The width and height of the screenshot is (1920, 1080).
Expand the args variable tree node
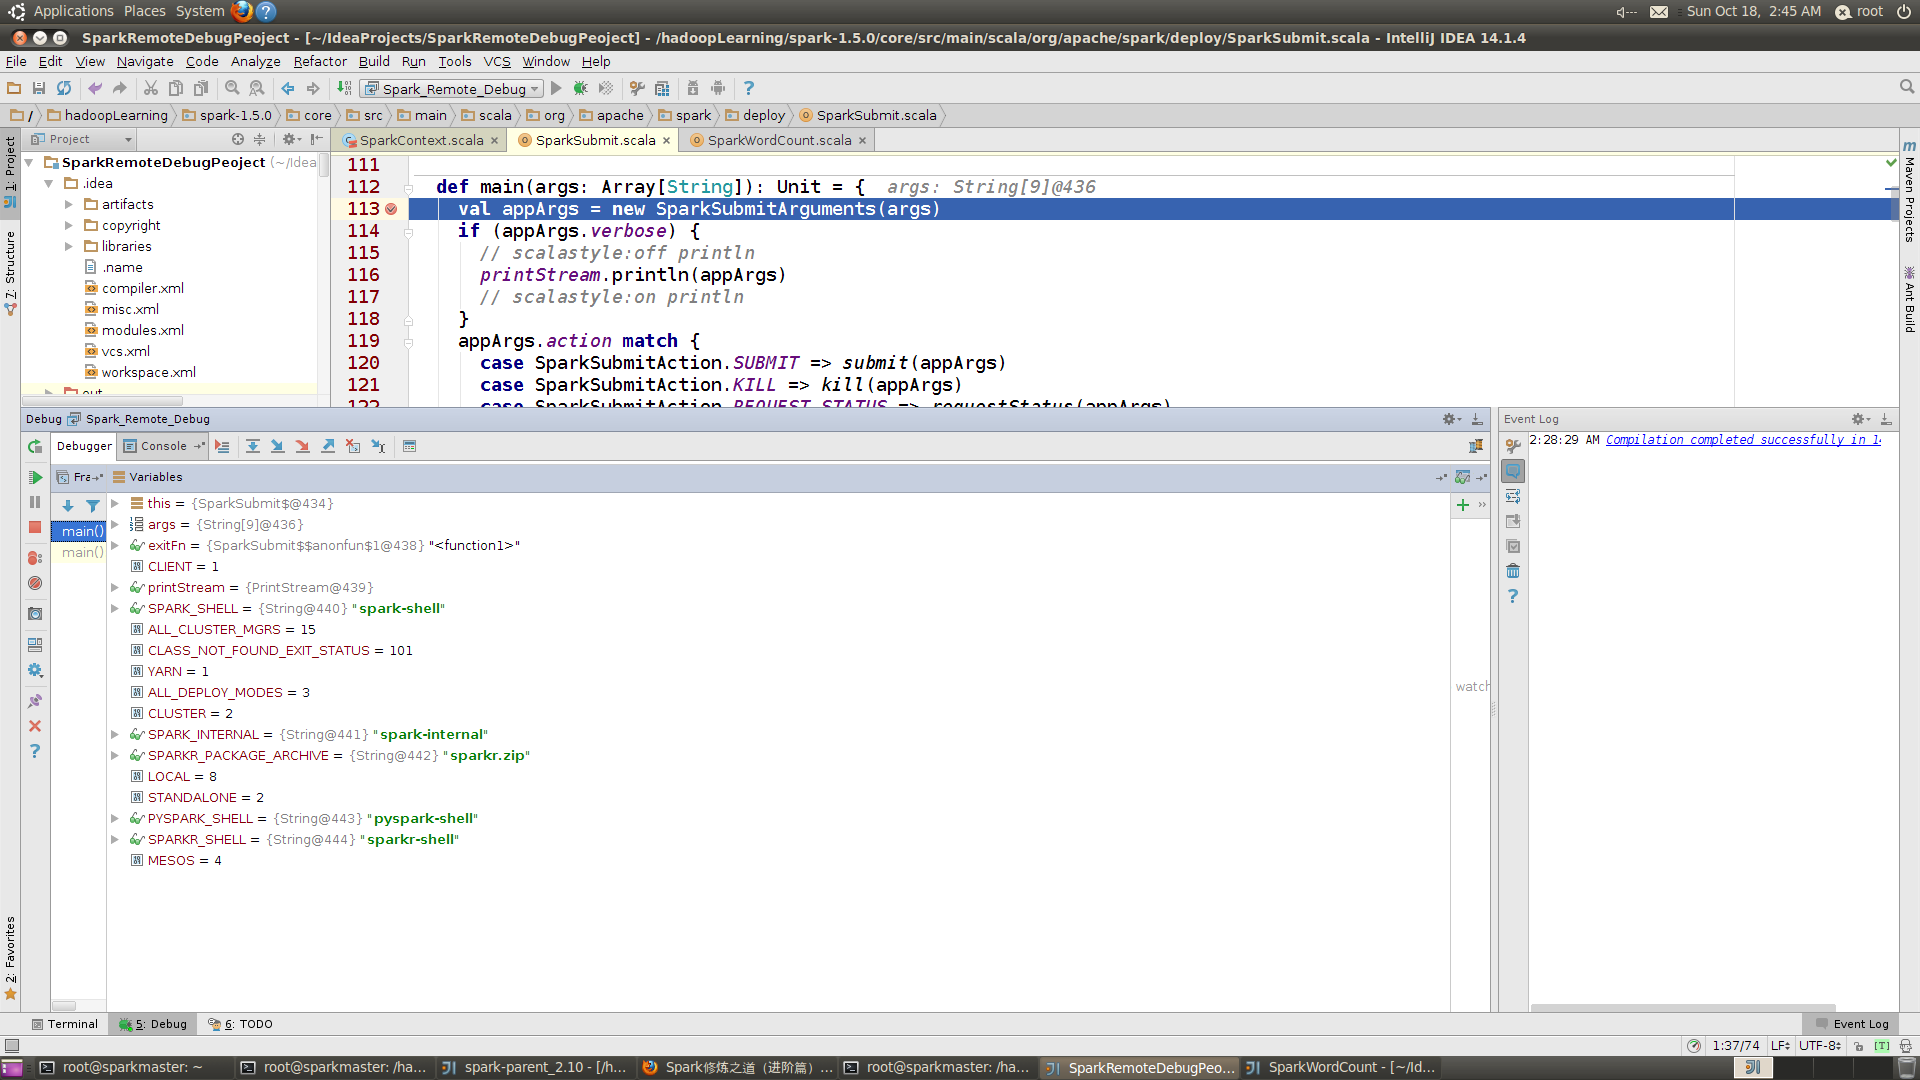coord(115,524)
